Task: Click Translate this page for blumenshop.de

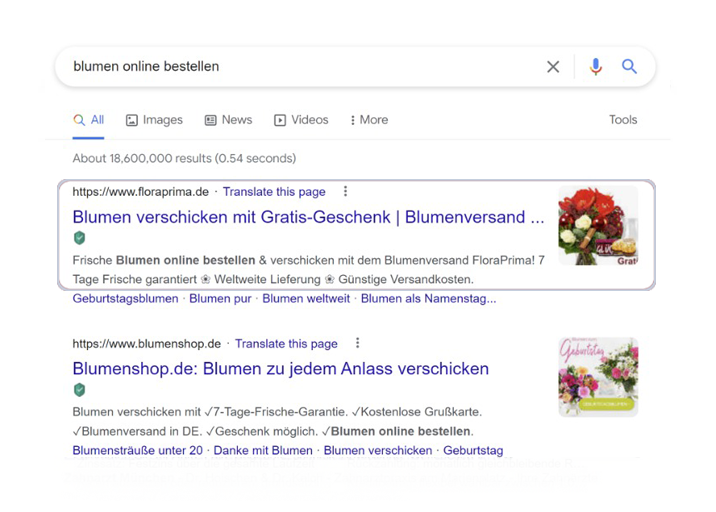Action: pyautogui.click(x=286, y=344)
